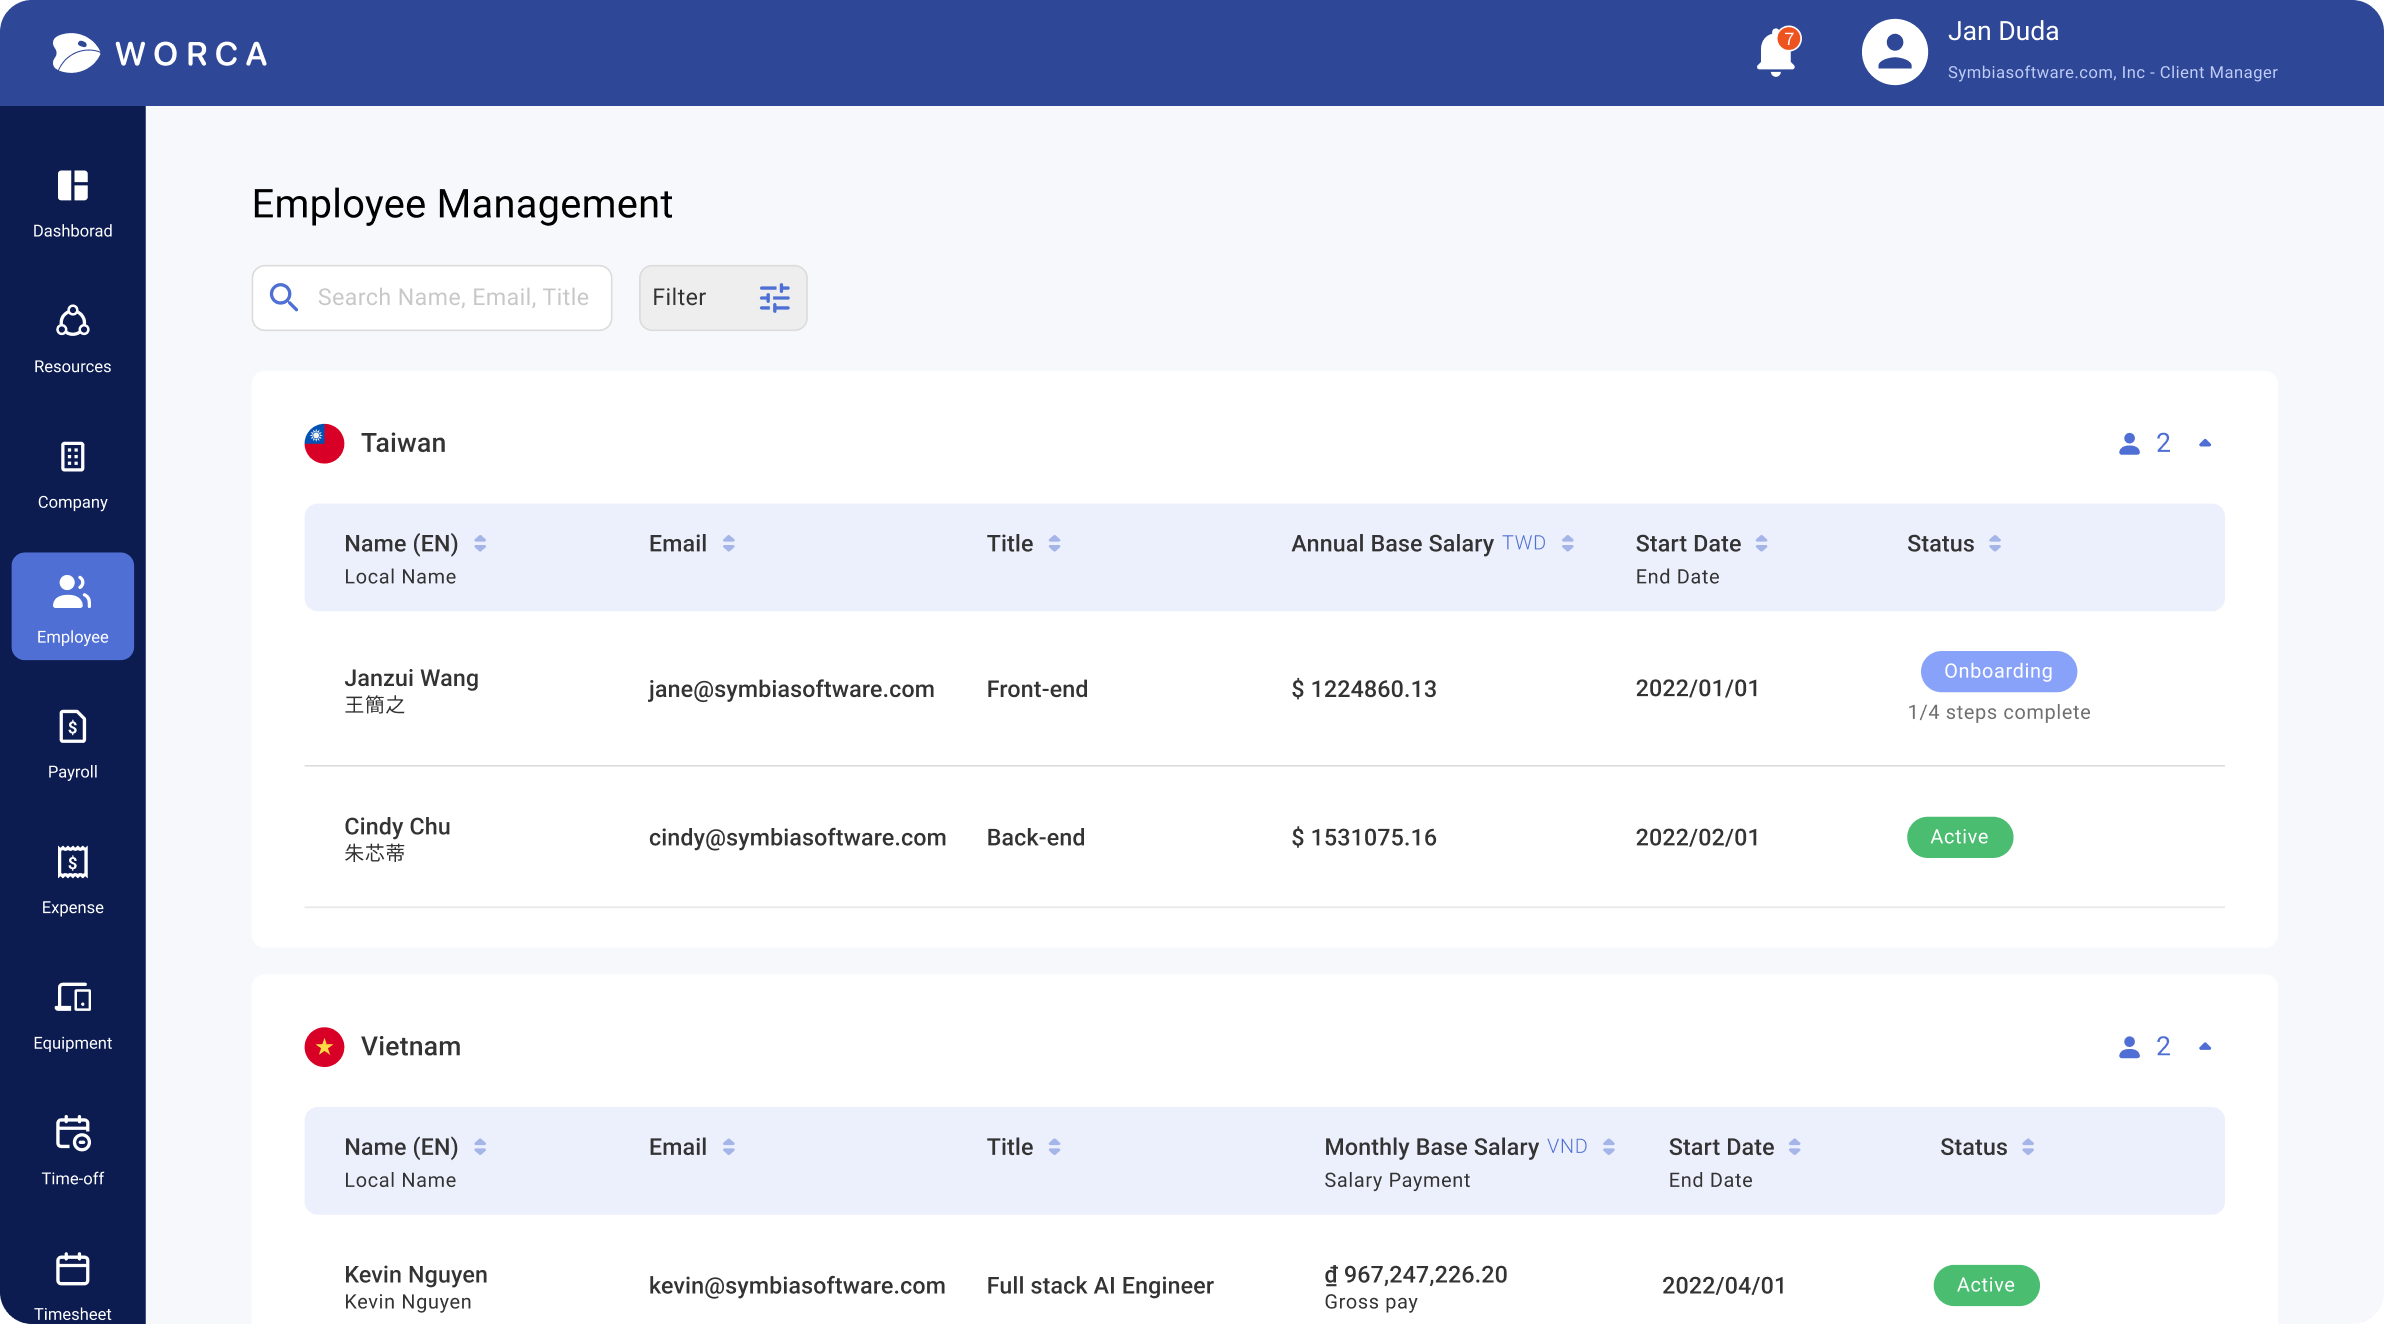Collapse the Vietnam employee group
The height and width of the screenshot is (1324, 2384).
click(2205, 1047)
